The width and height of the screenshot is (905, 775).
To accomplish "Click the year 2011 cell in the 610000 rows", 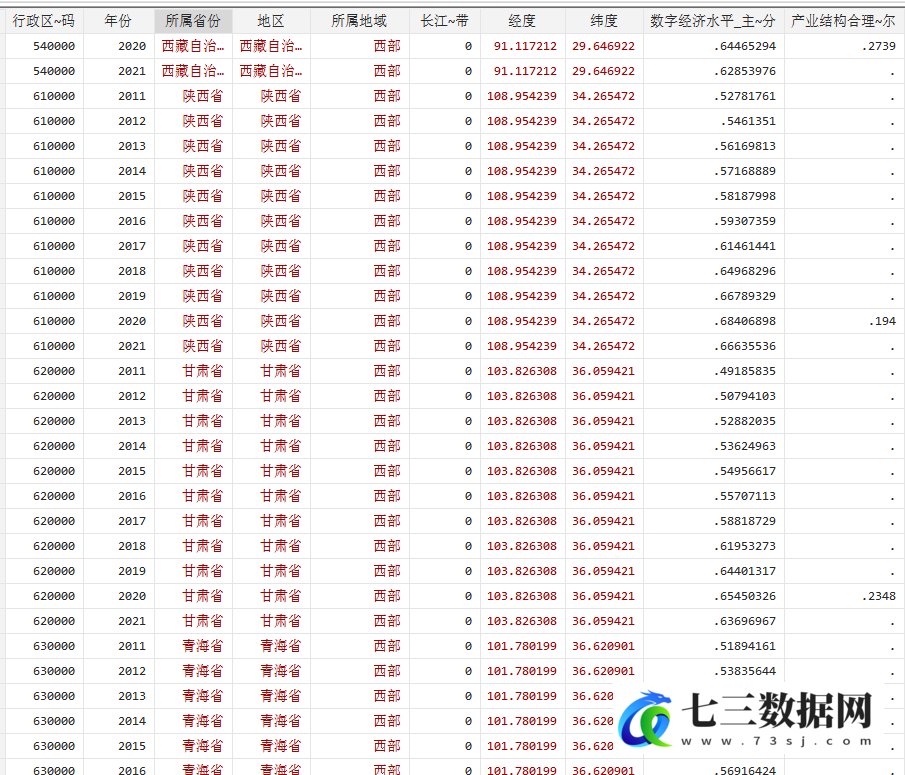I will tap(132, 96).
